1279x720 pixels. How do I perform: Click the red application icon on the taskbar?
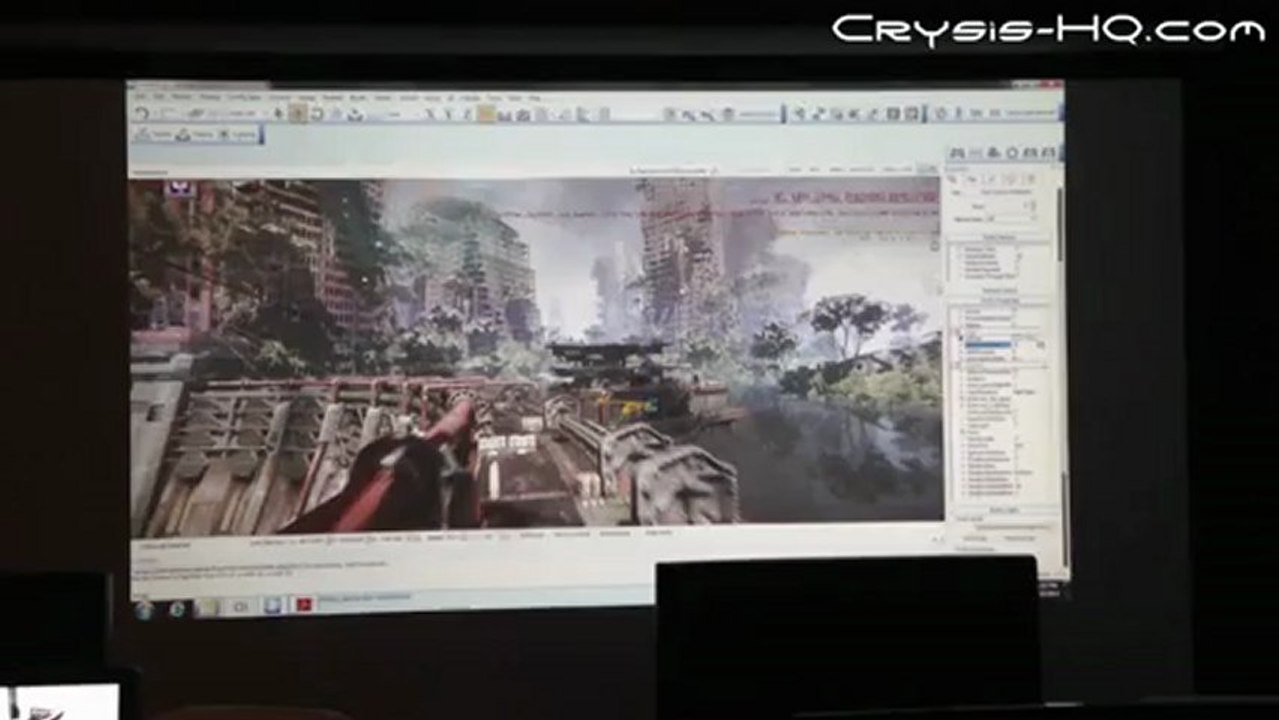click(x=304, y=603)
